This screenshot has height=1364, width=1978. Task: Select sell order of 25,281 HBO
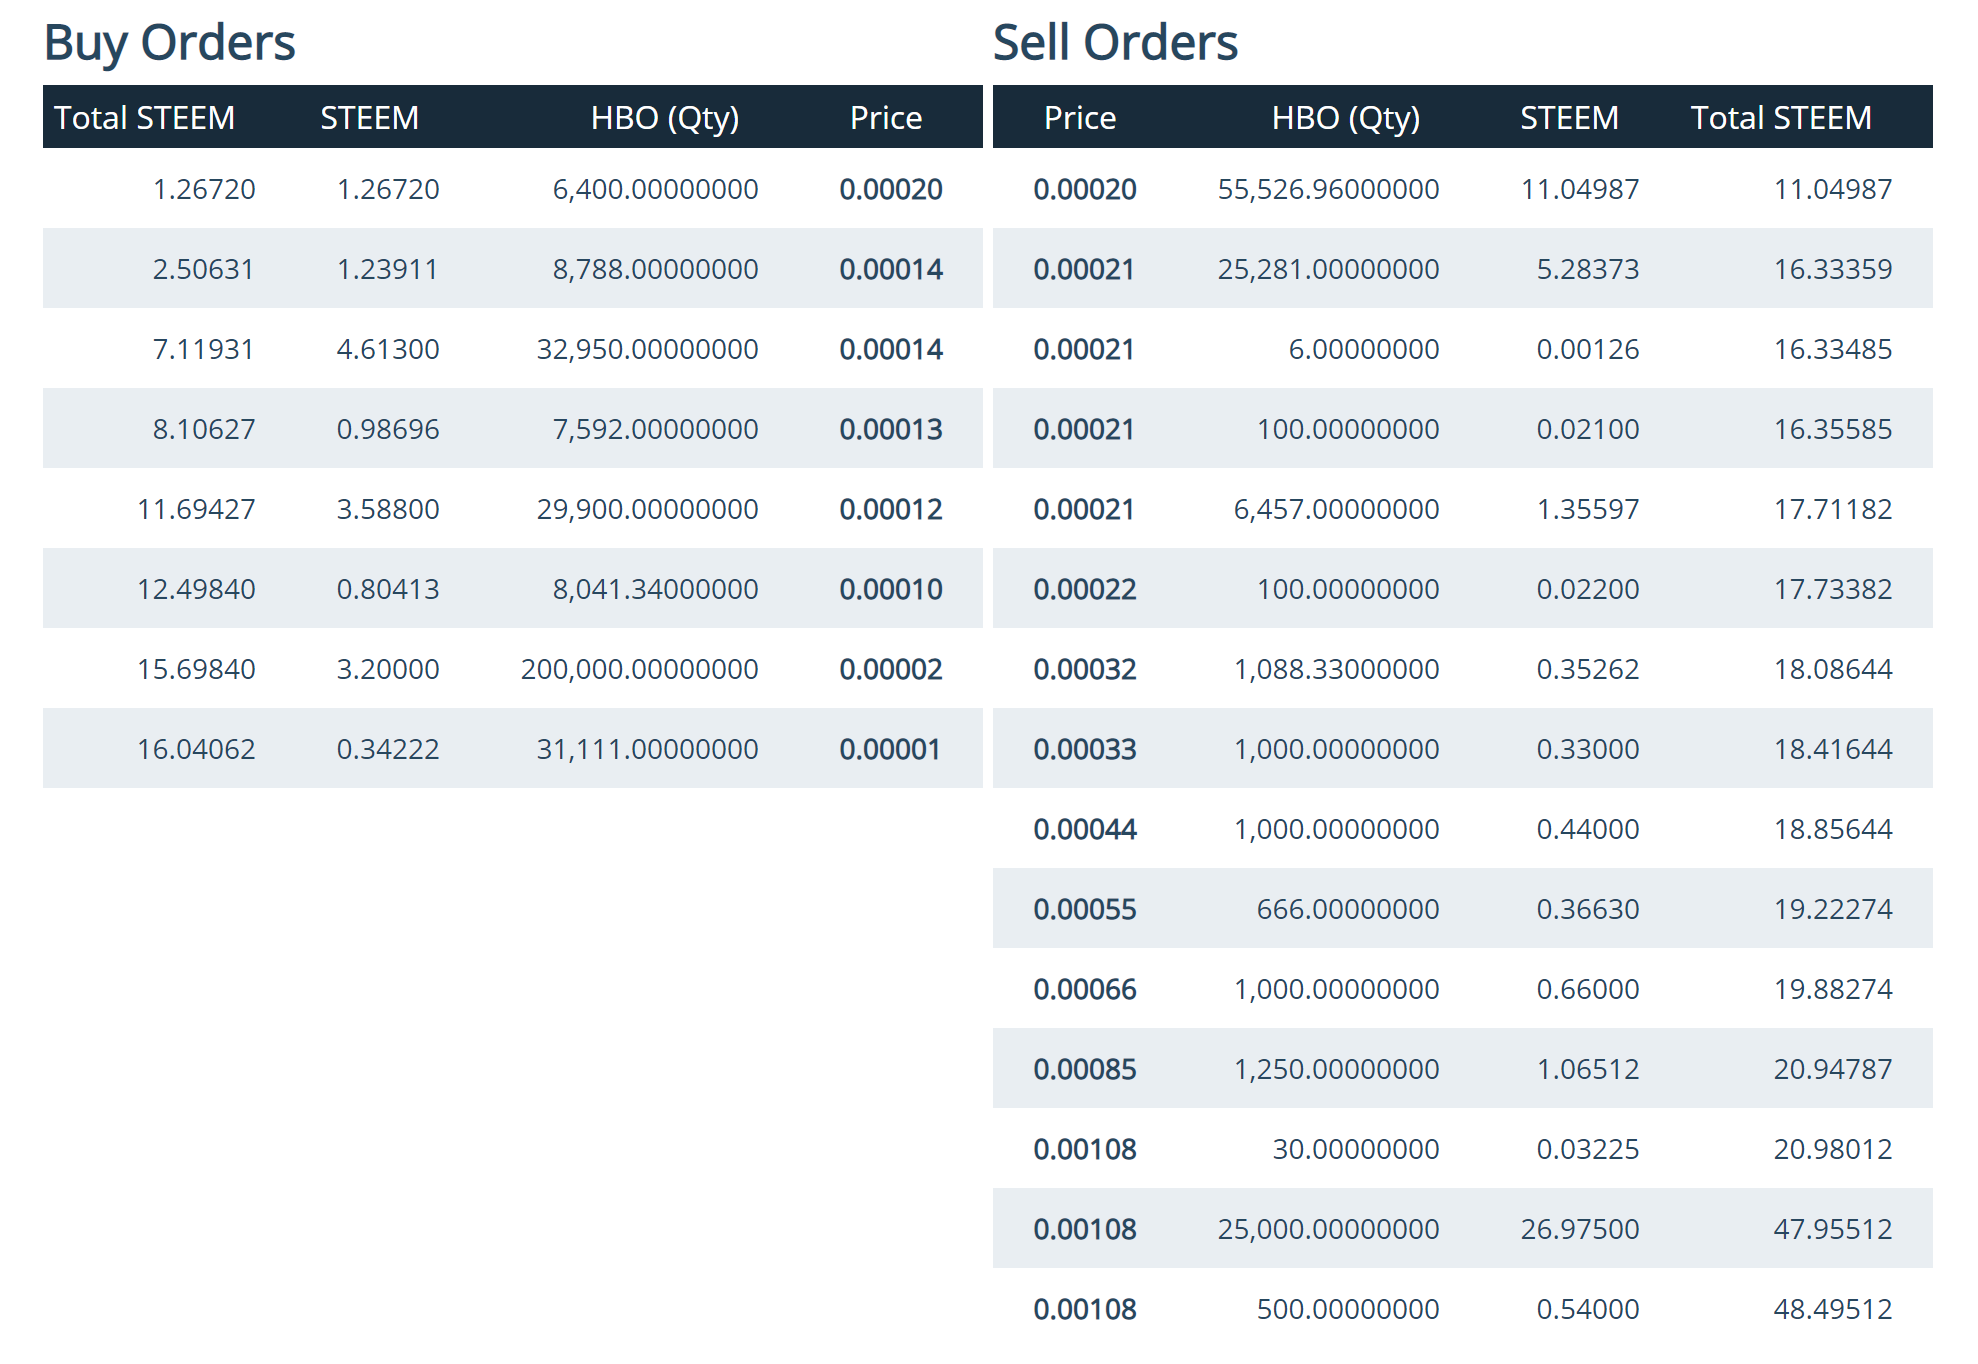1328,269
